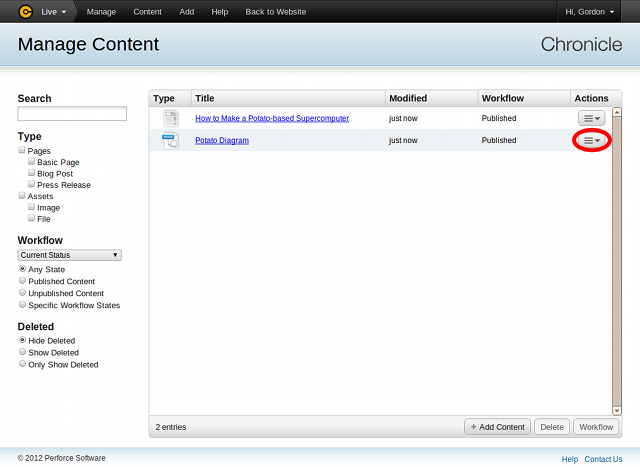Select Published Content radio option
The width and height of the screenshot is (640, 467).
point(22,282)
